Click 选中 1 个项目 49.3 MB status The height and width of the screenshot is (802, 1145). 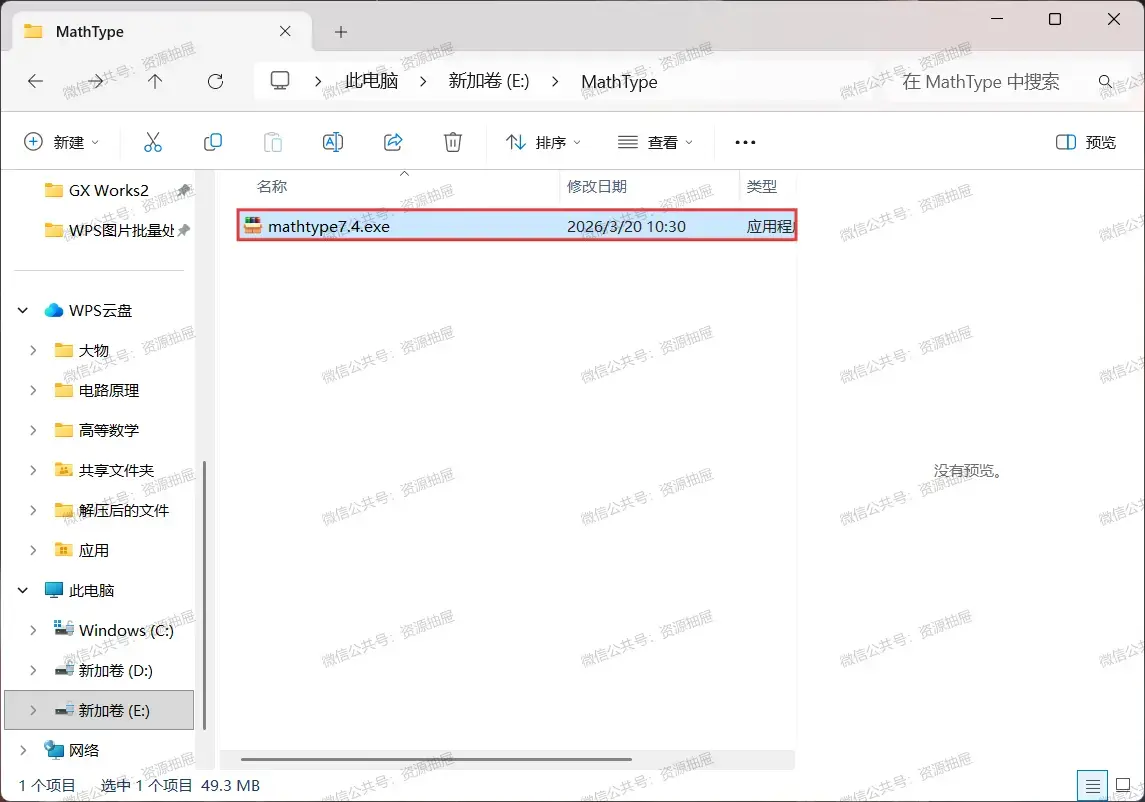(x=180, y=785)
